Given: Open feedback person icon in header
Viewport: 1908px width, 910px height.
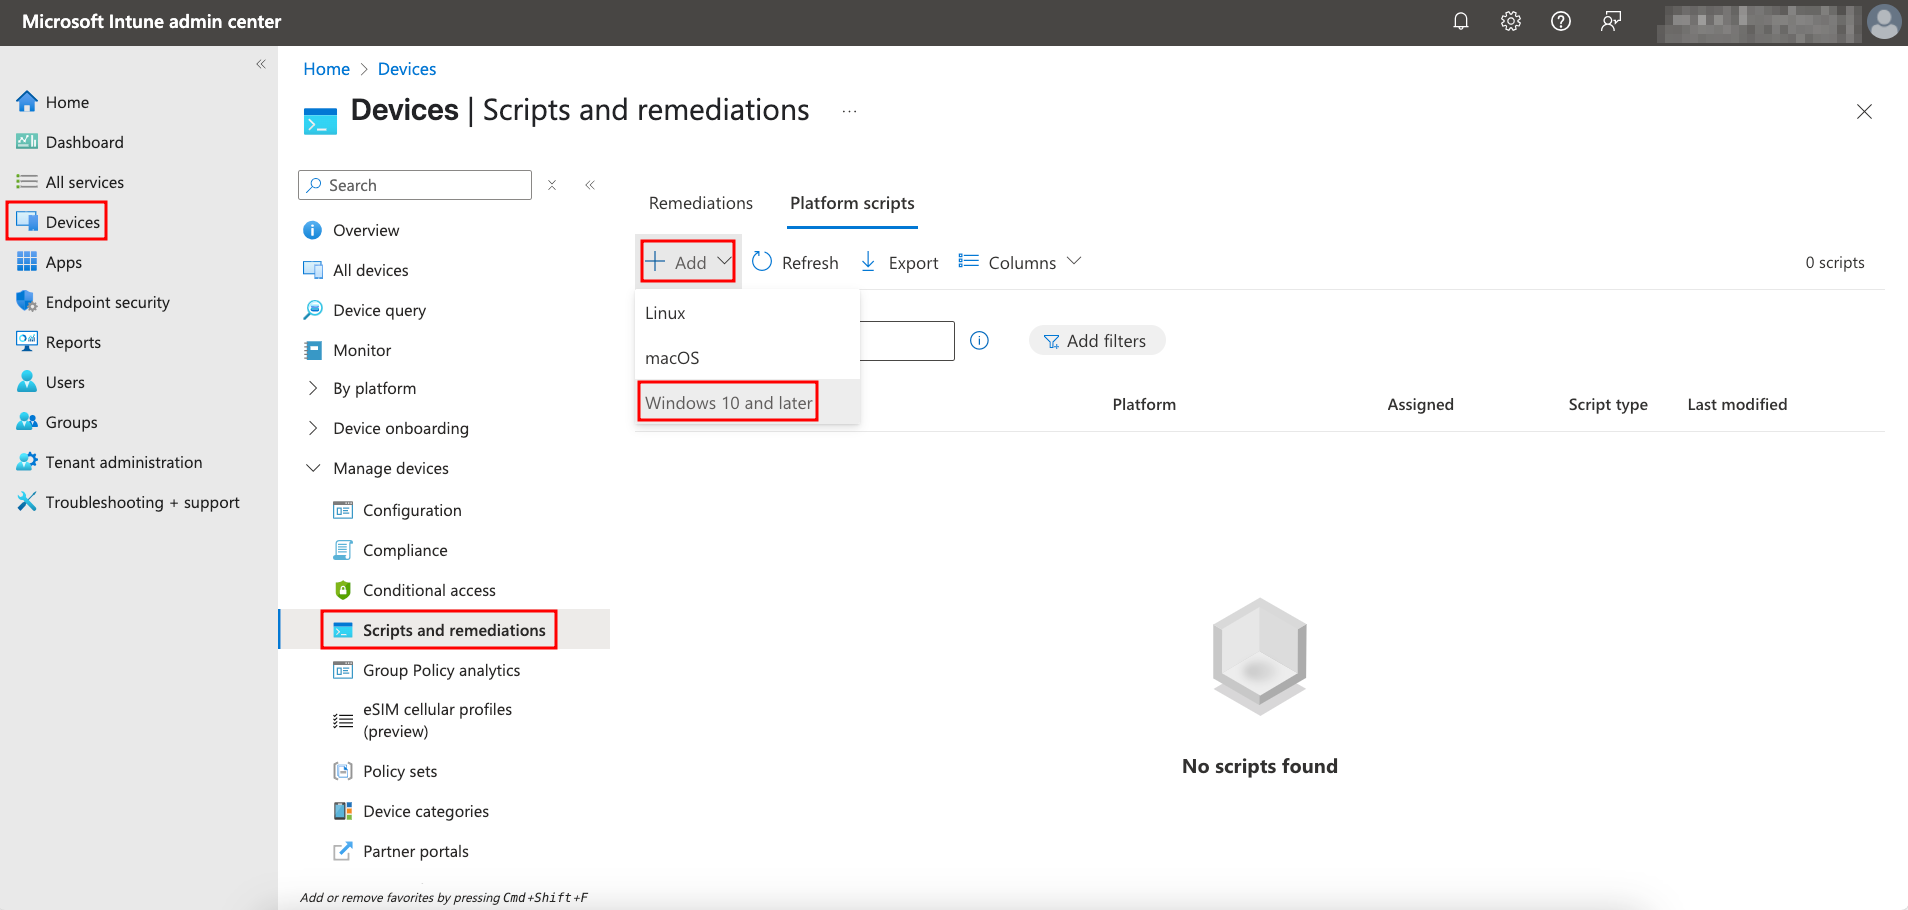Looking at the screenshot, I should click(1610, 21).
